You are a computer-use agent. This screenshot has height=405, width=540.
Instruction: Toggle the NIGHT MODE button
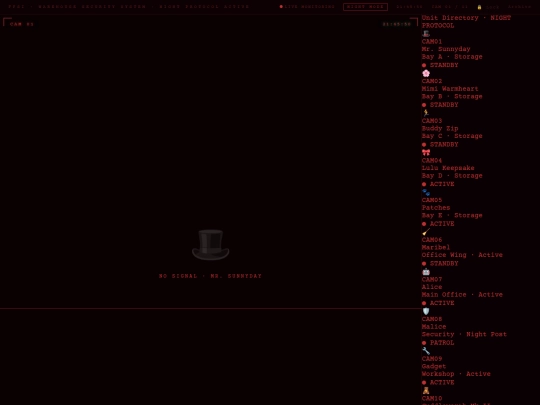coord(365,7)
